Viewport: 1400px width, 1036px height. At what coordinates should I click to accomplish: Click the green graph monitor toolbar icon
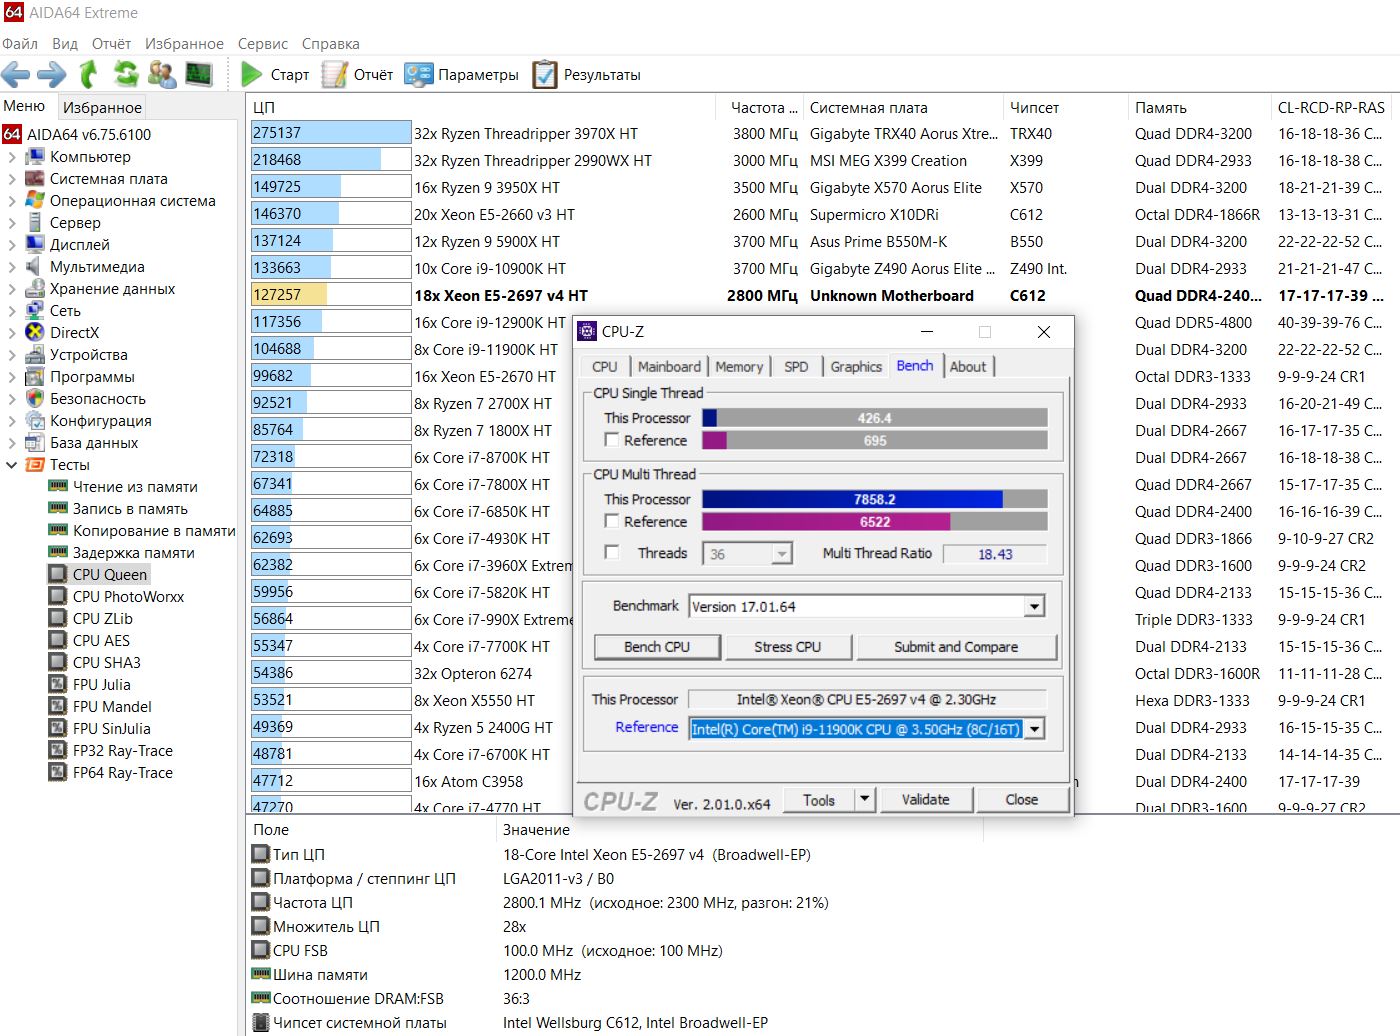(199, 74)
